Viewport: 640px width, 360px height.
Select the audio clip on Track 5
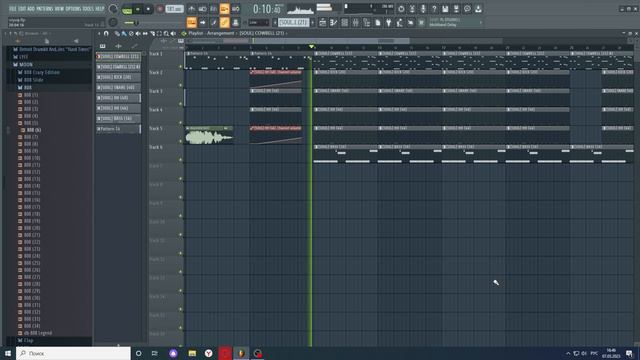pos(209,135)
